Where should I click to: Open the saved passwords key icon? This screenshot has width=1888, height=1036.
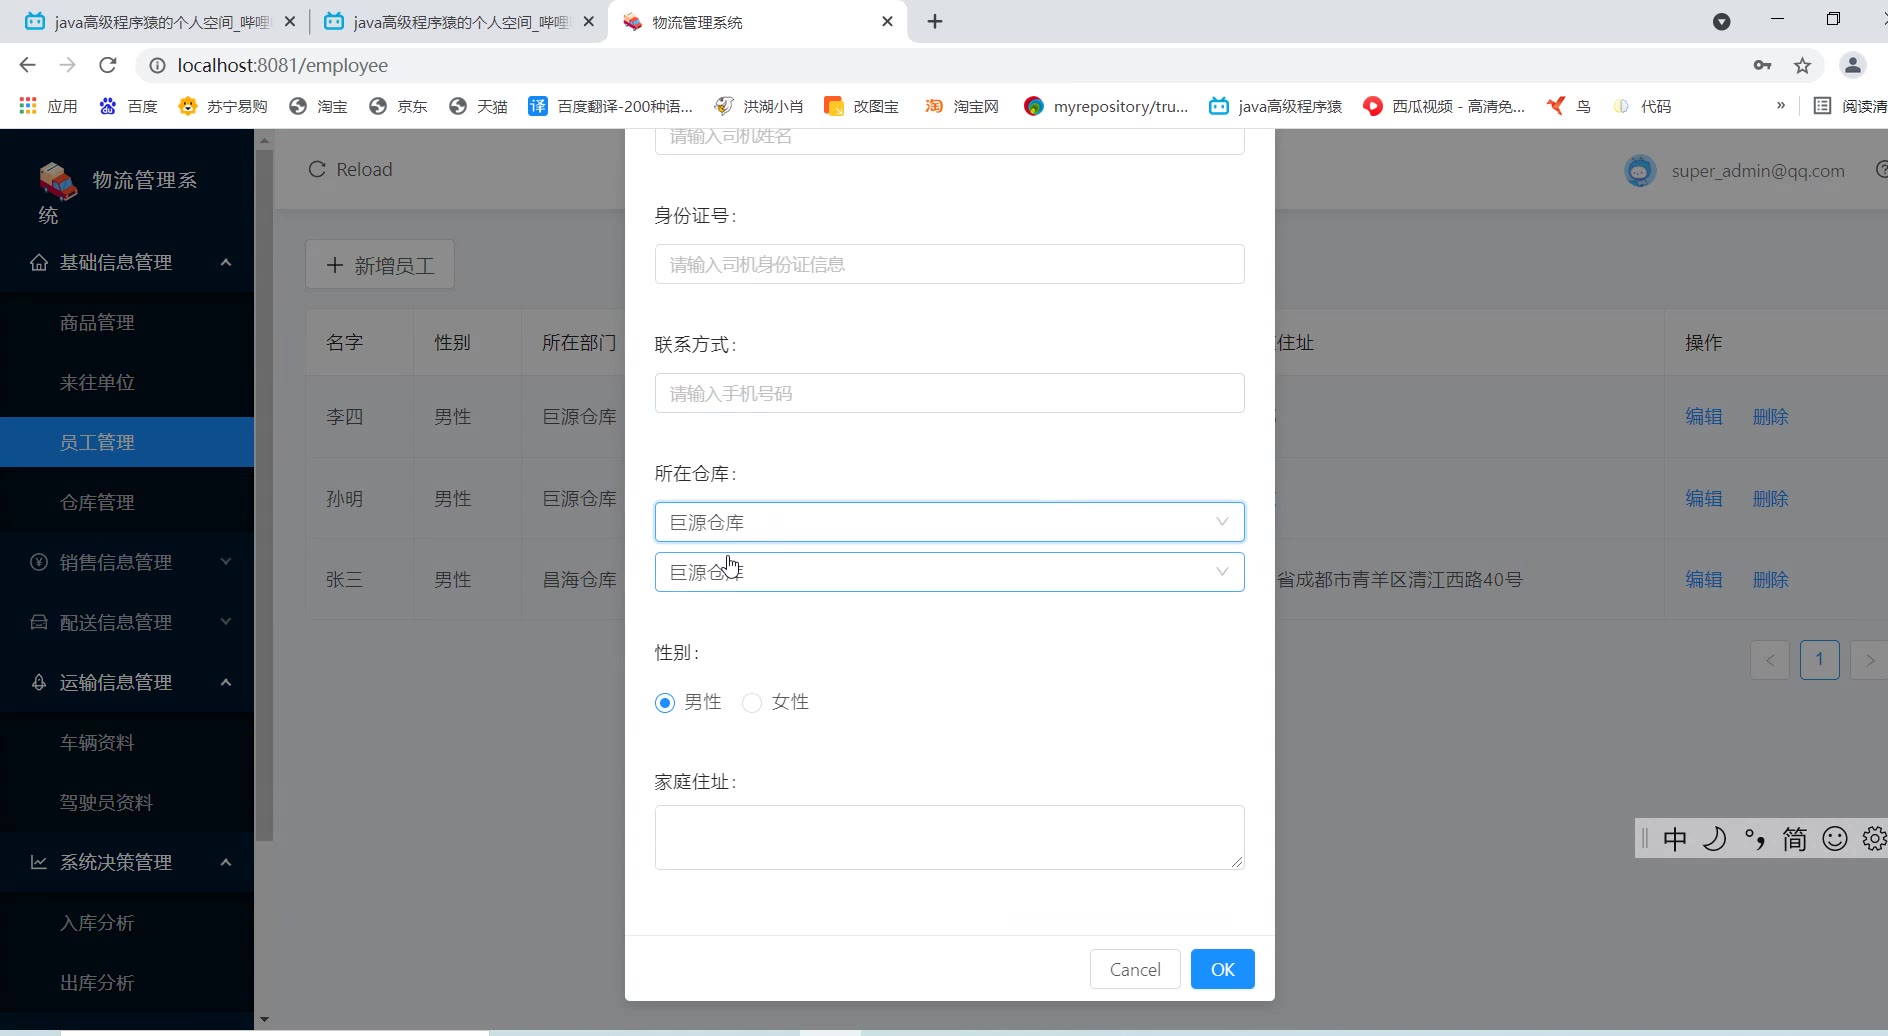pos(1762,65)
